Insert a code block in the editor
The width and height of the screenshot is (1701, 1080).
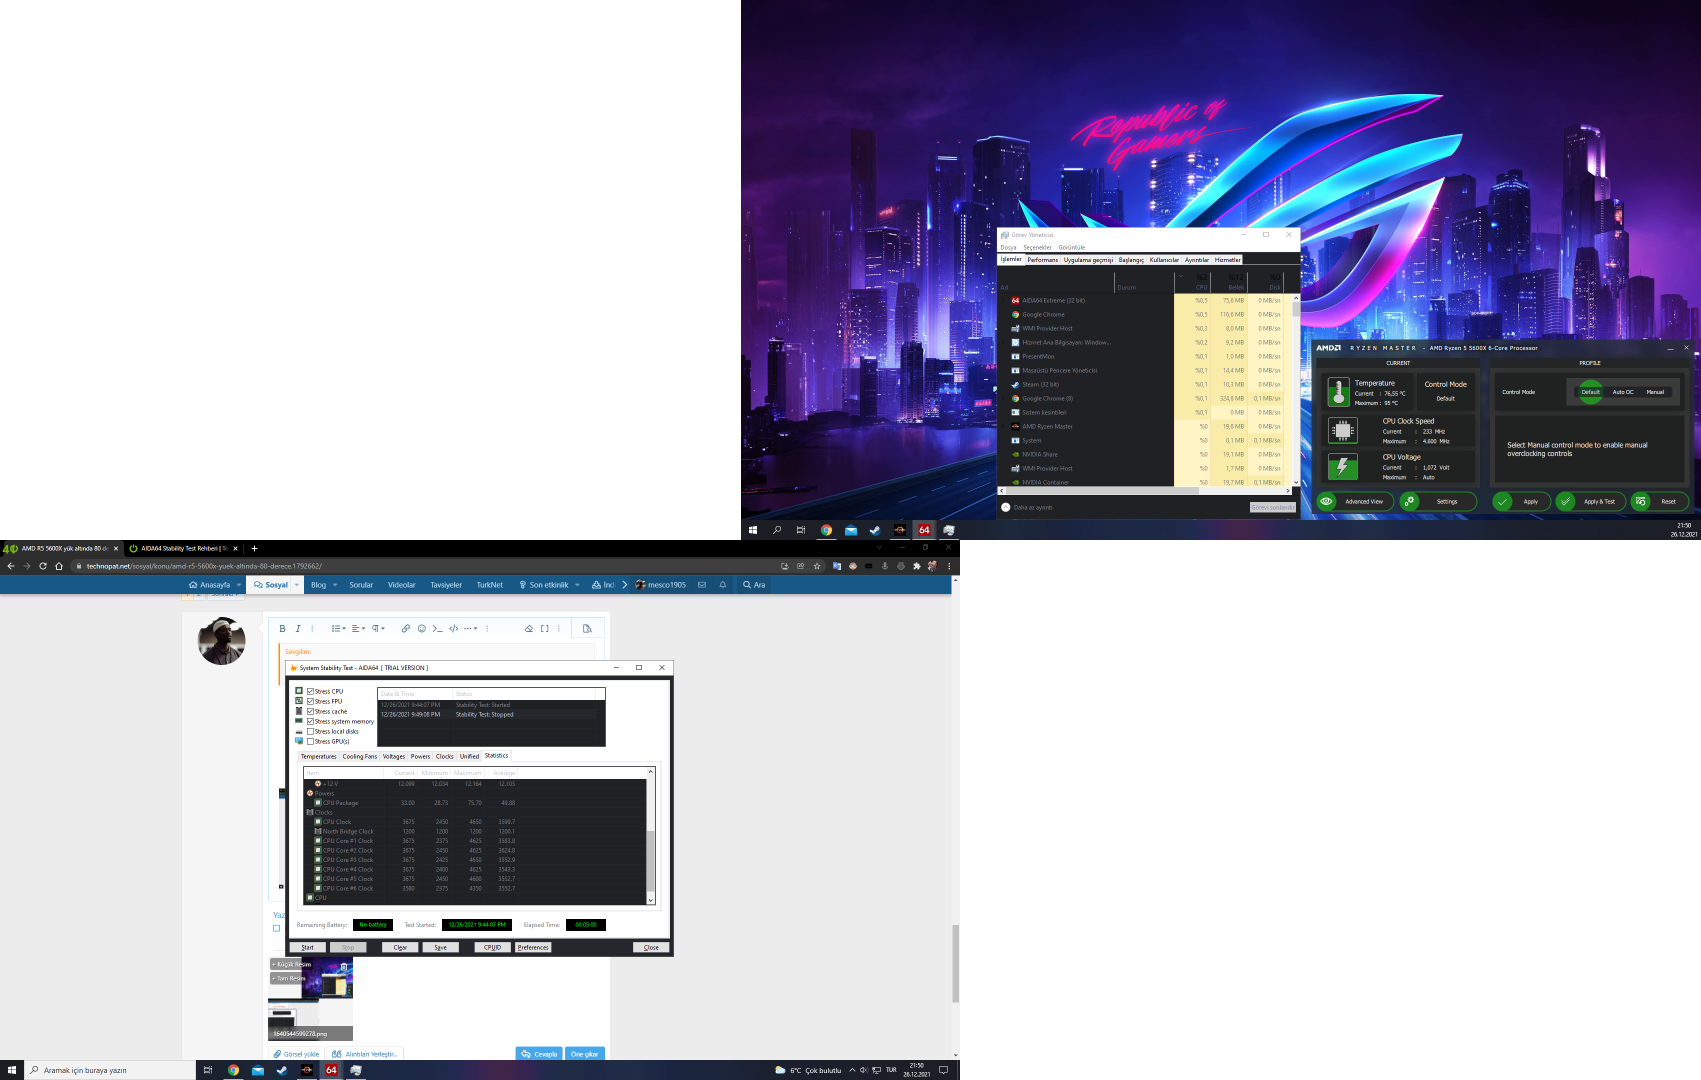point(454,629)
